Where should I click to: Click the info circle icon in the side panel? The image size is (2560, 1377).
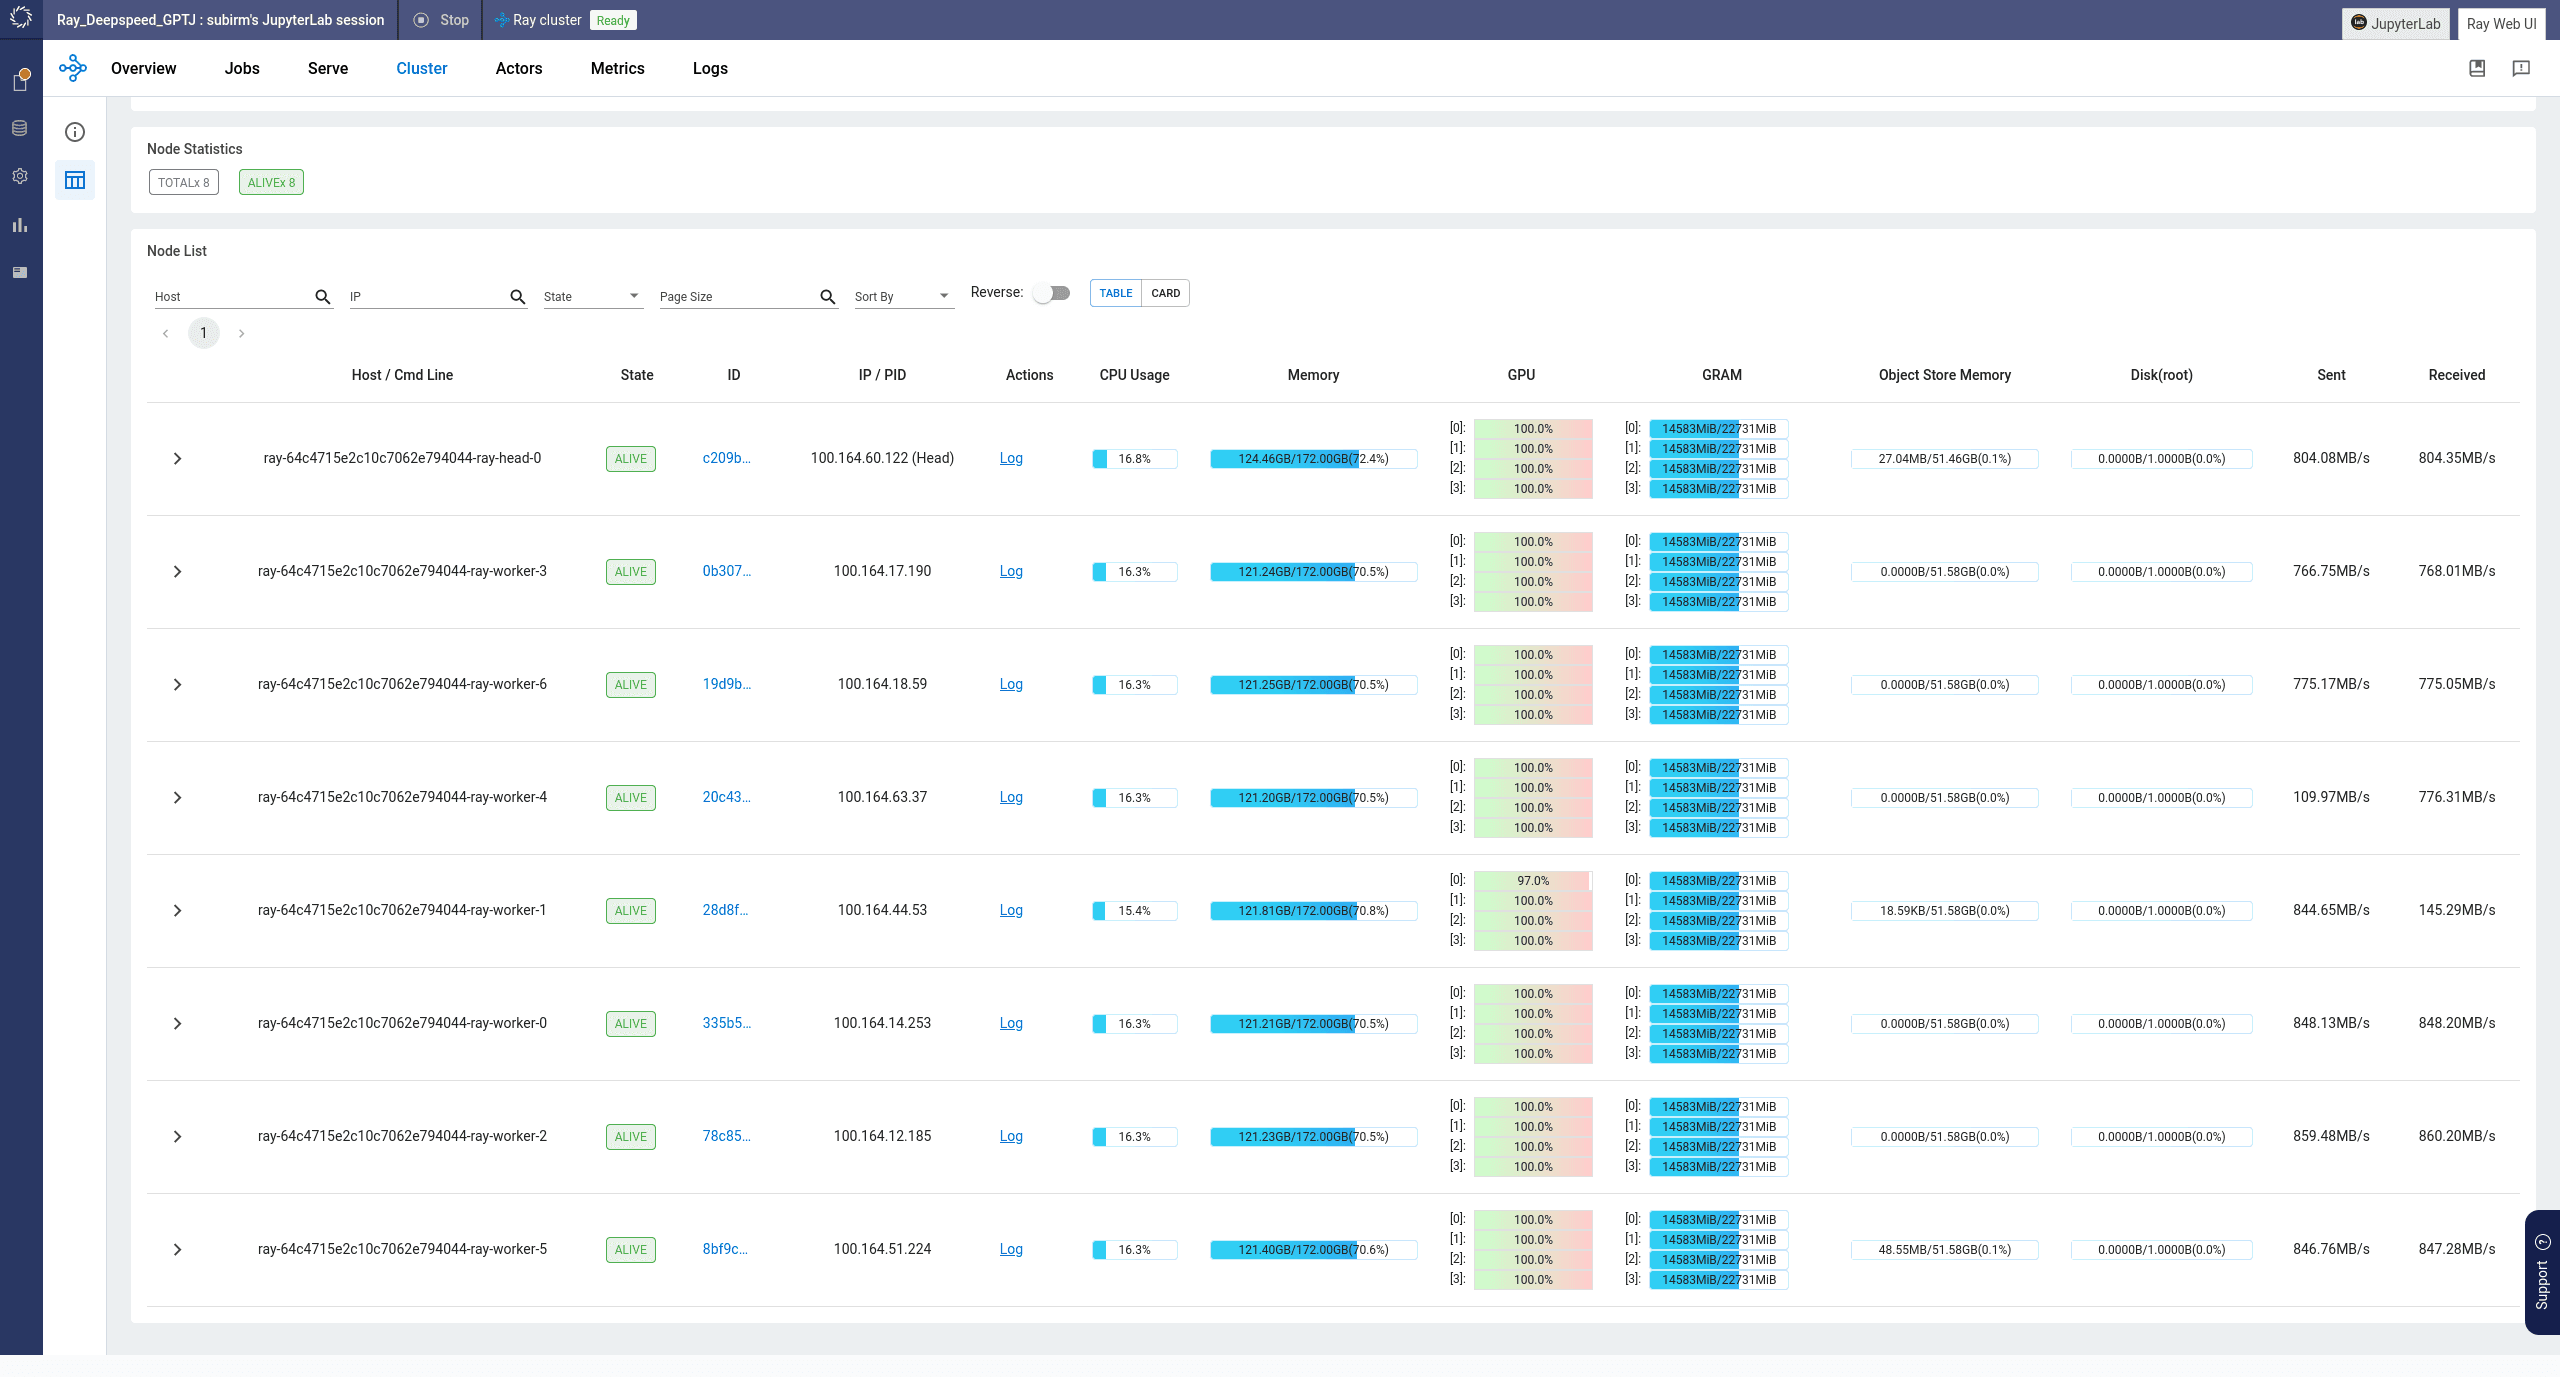pos(75,132)
